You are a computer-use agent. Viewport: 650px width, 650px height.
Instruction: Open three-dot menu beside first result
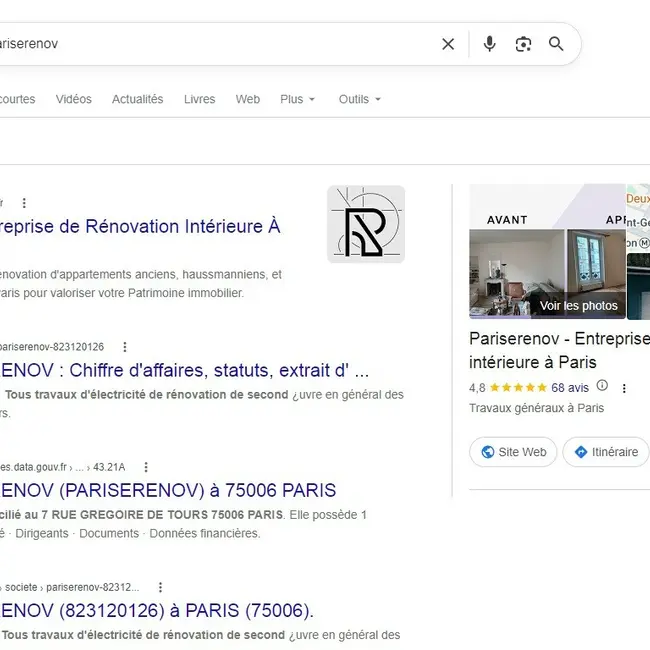tap(24, 203)
